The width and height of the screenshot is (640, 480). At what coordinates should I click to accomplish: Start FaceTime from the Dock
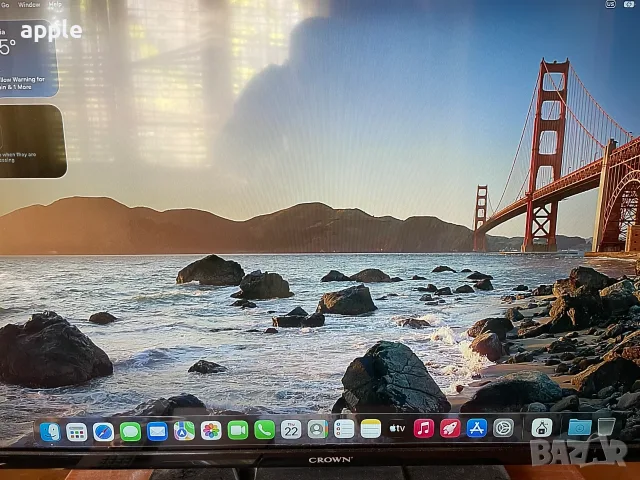[x=238, y=430]
